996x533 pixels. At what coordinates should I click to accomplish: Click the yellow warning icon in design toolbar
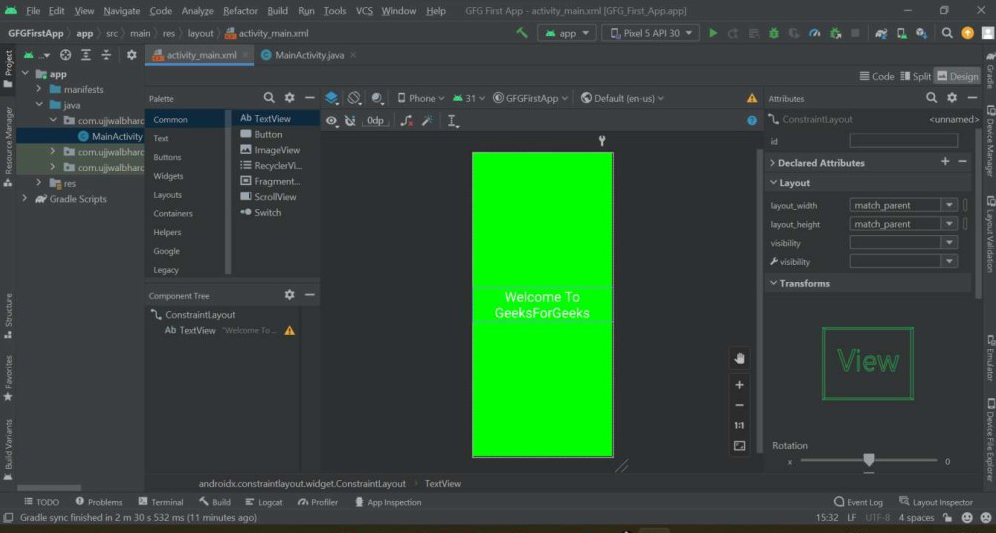click(x=752, y=98)
